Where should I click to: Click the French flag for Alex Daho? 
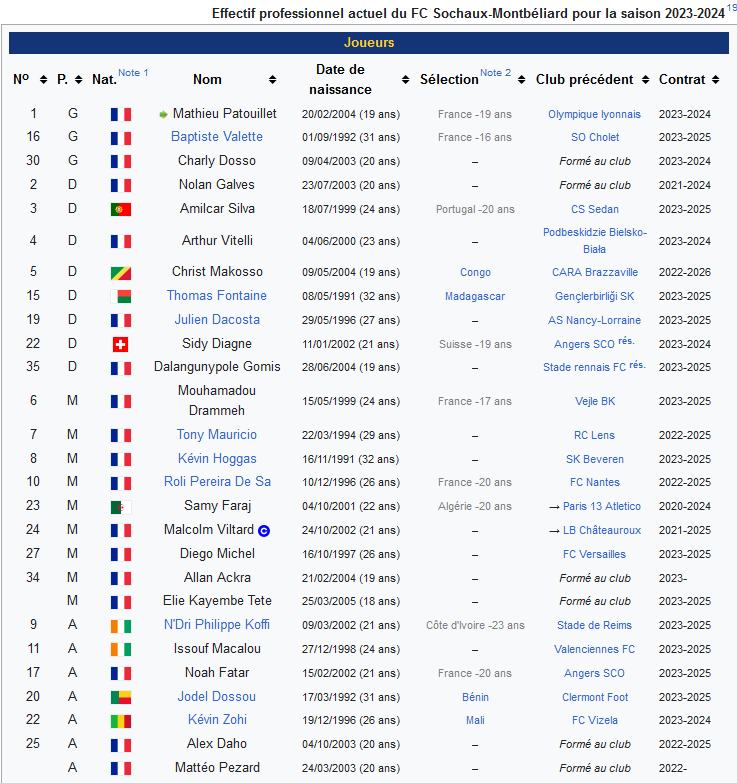[121, 745]
